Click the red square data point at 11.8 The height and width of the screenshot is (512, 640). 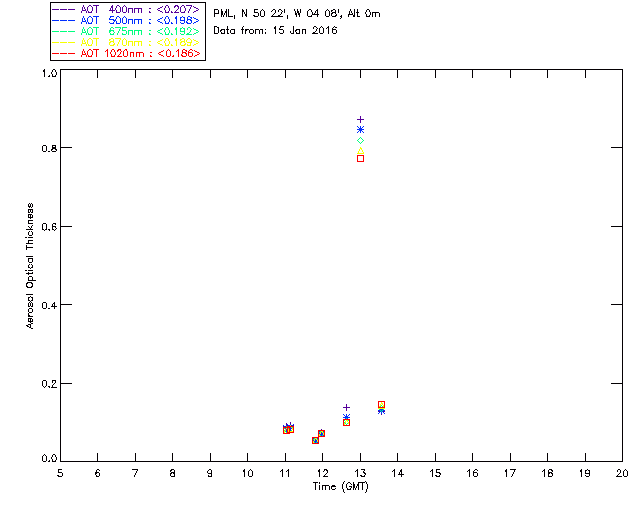click(315, 441)
